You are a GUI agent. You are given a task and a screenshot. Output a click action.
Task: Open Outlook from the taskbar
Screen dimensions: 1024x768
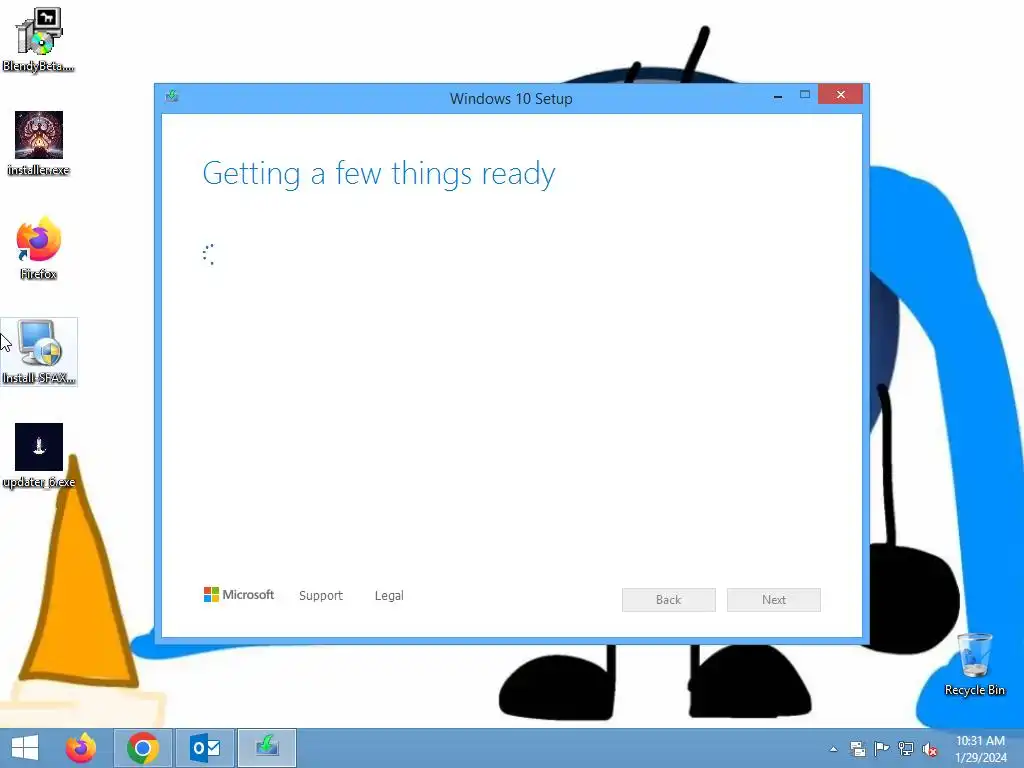[x=205, y=748]
